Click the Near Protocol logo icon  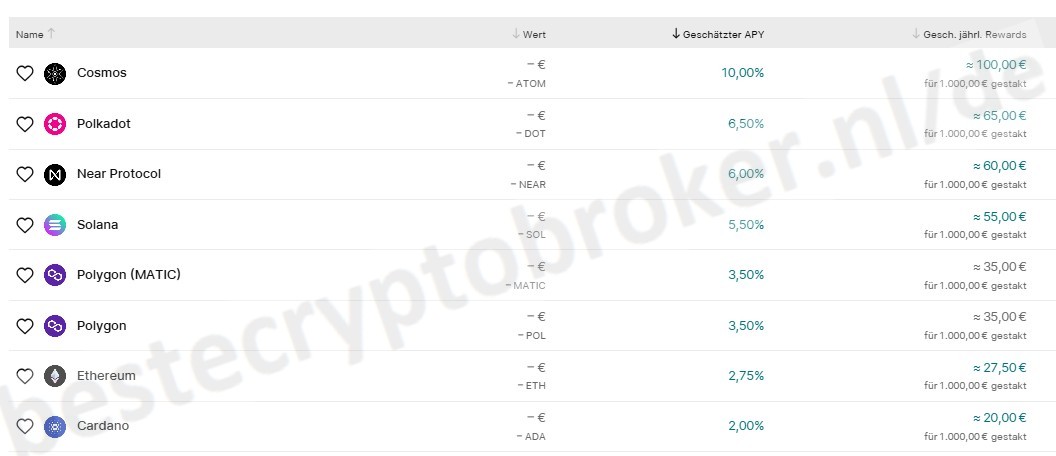point(55,174)
